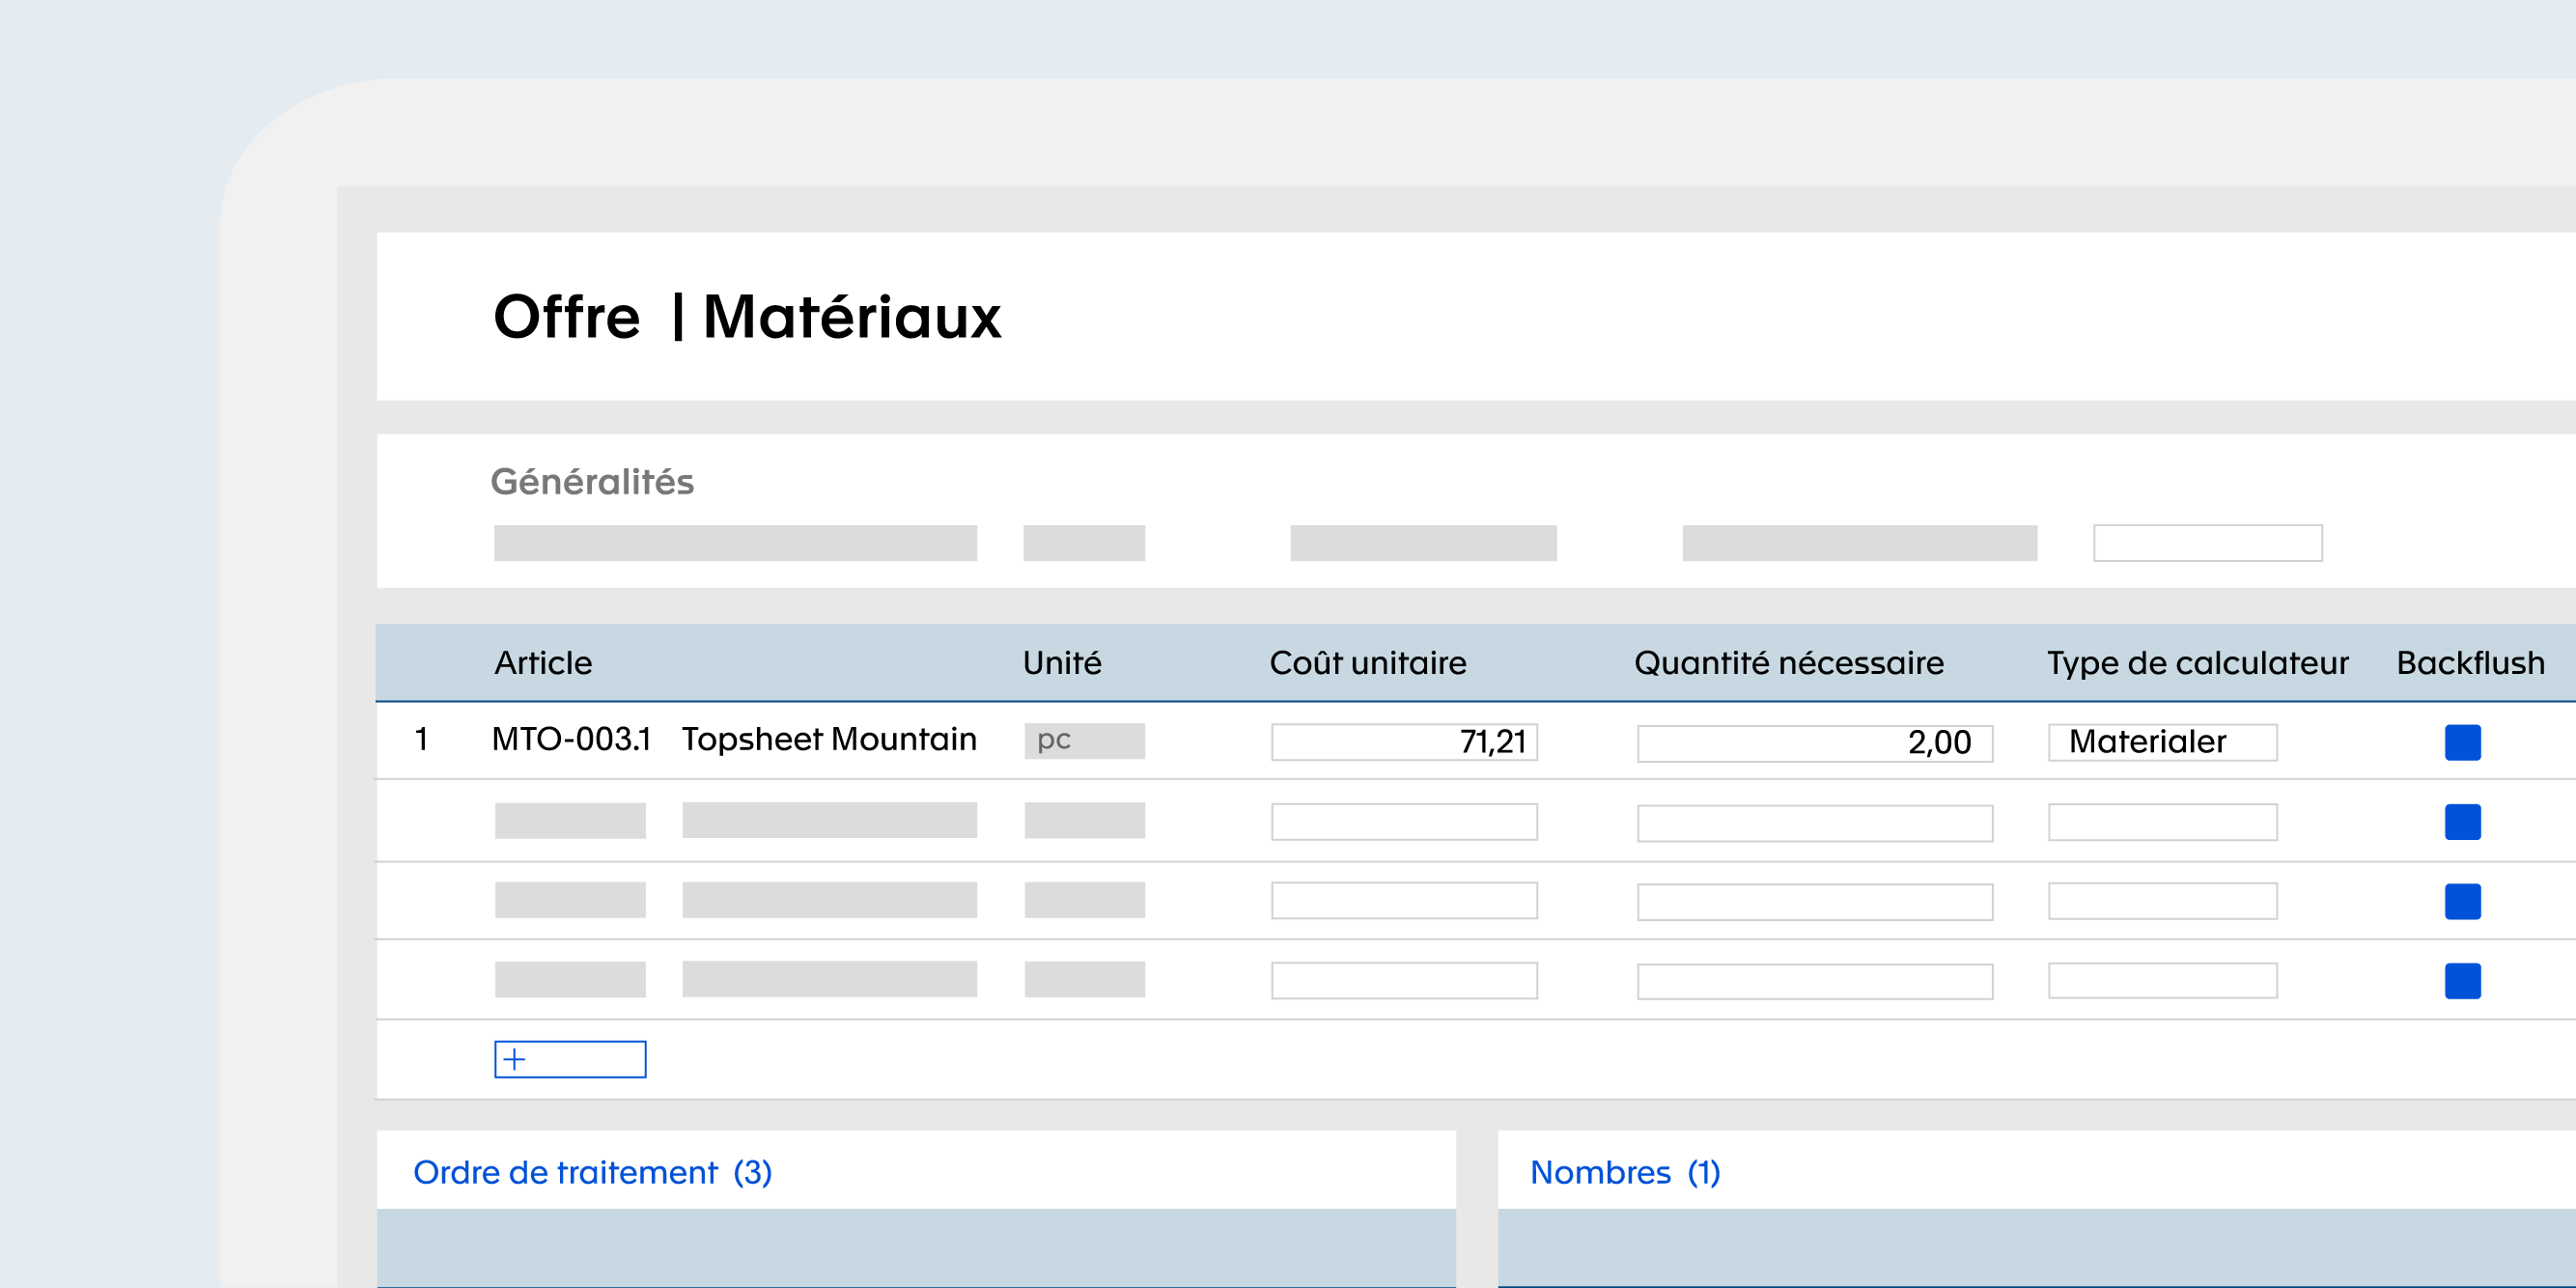
Task: Click the Offre | Matériaux page title
Action: (x=747, y=317)
